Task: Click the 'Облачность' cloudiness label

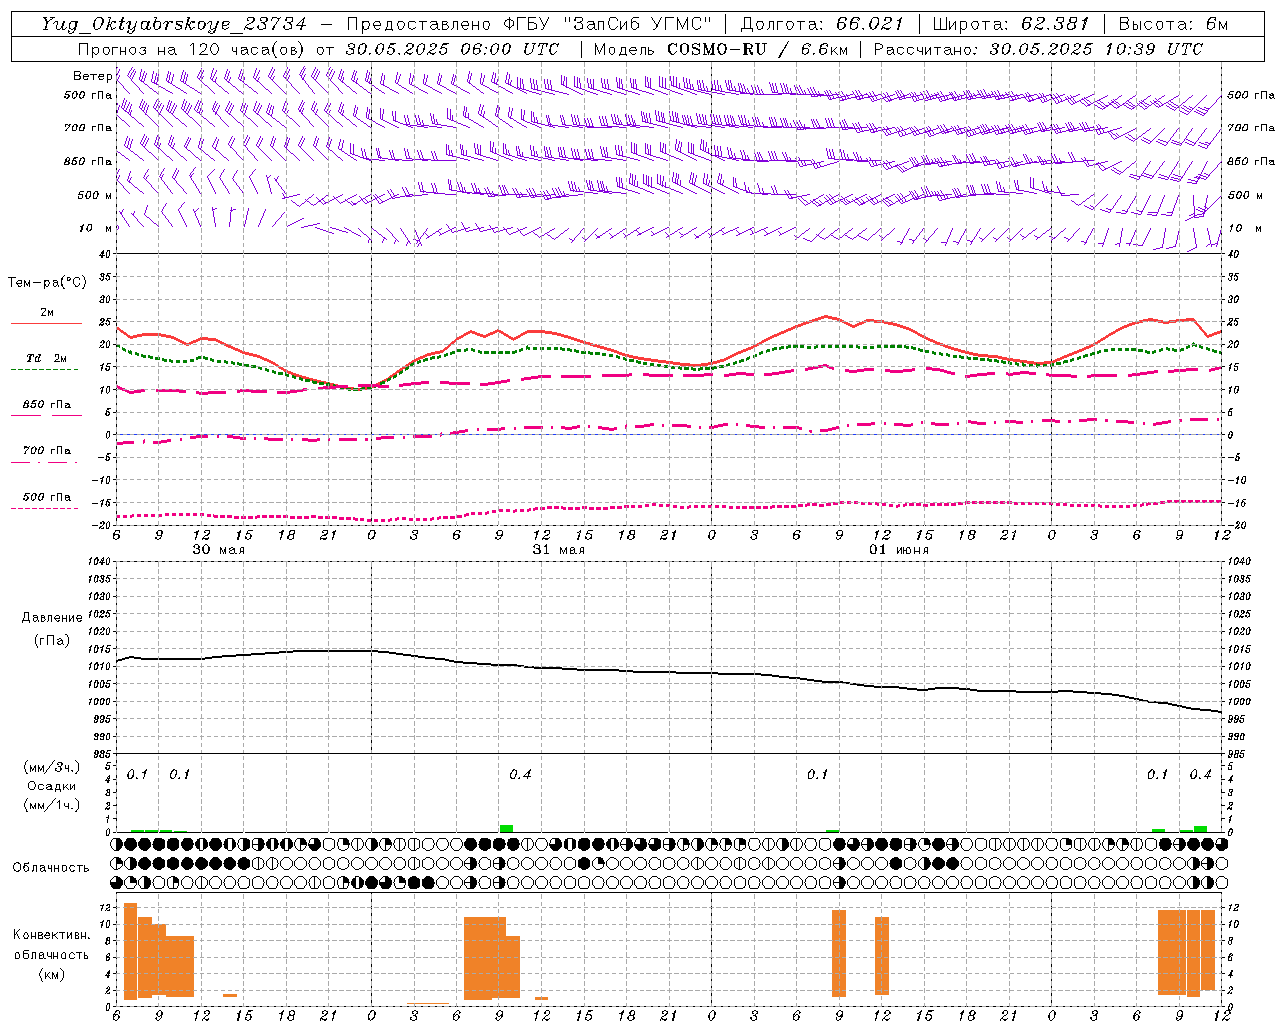Action: [x=51, y=867]
